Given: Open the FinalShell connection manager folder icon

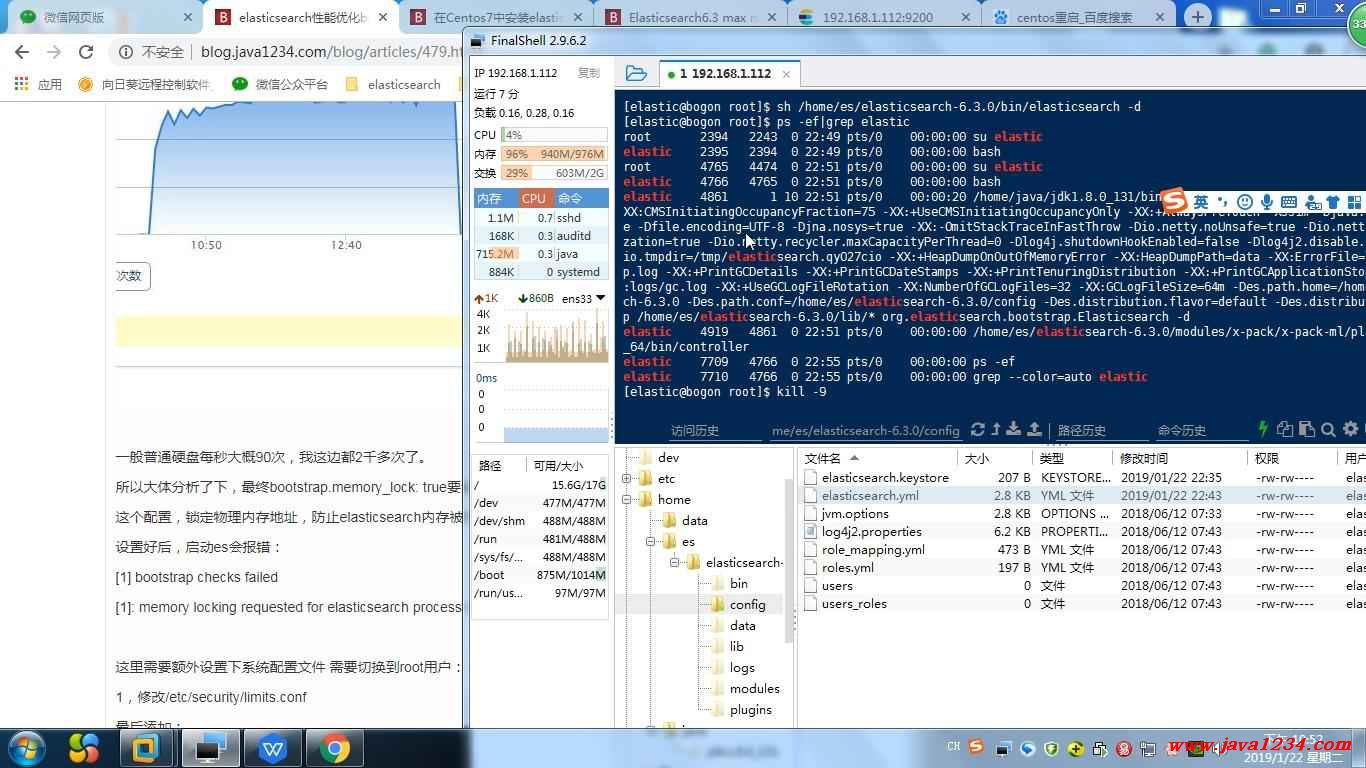Looking at the screenshot, I should click(635, 73).
